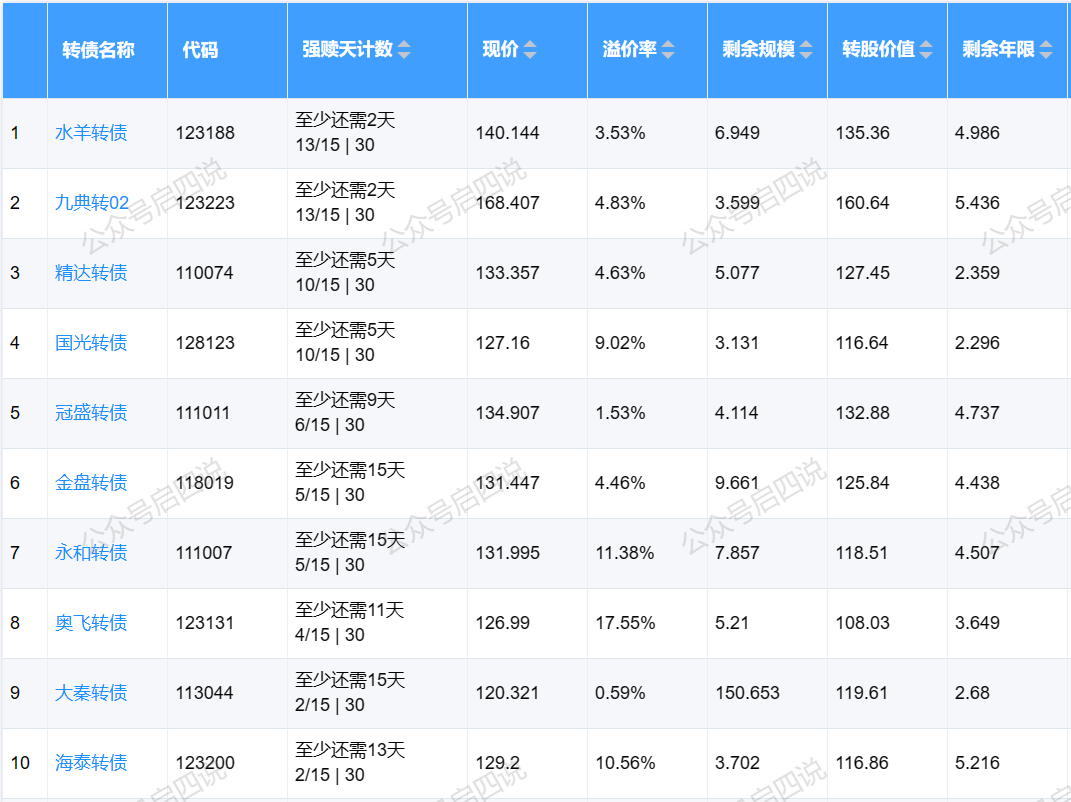Select the code cell 123188
This screenshot has height=802, width=1071.
point(205,133)
